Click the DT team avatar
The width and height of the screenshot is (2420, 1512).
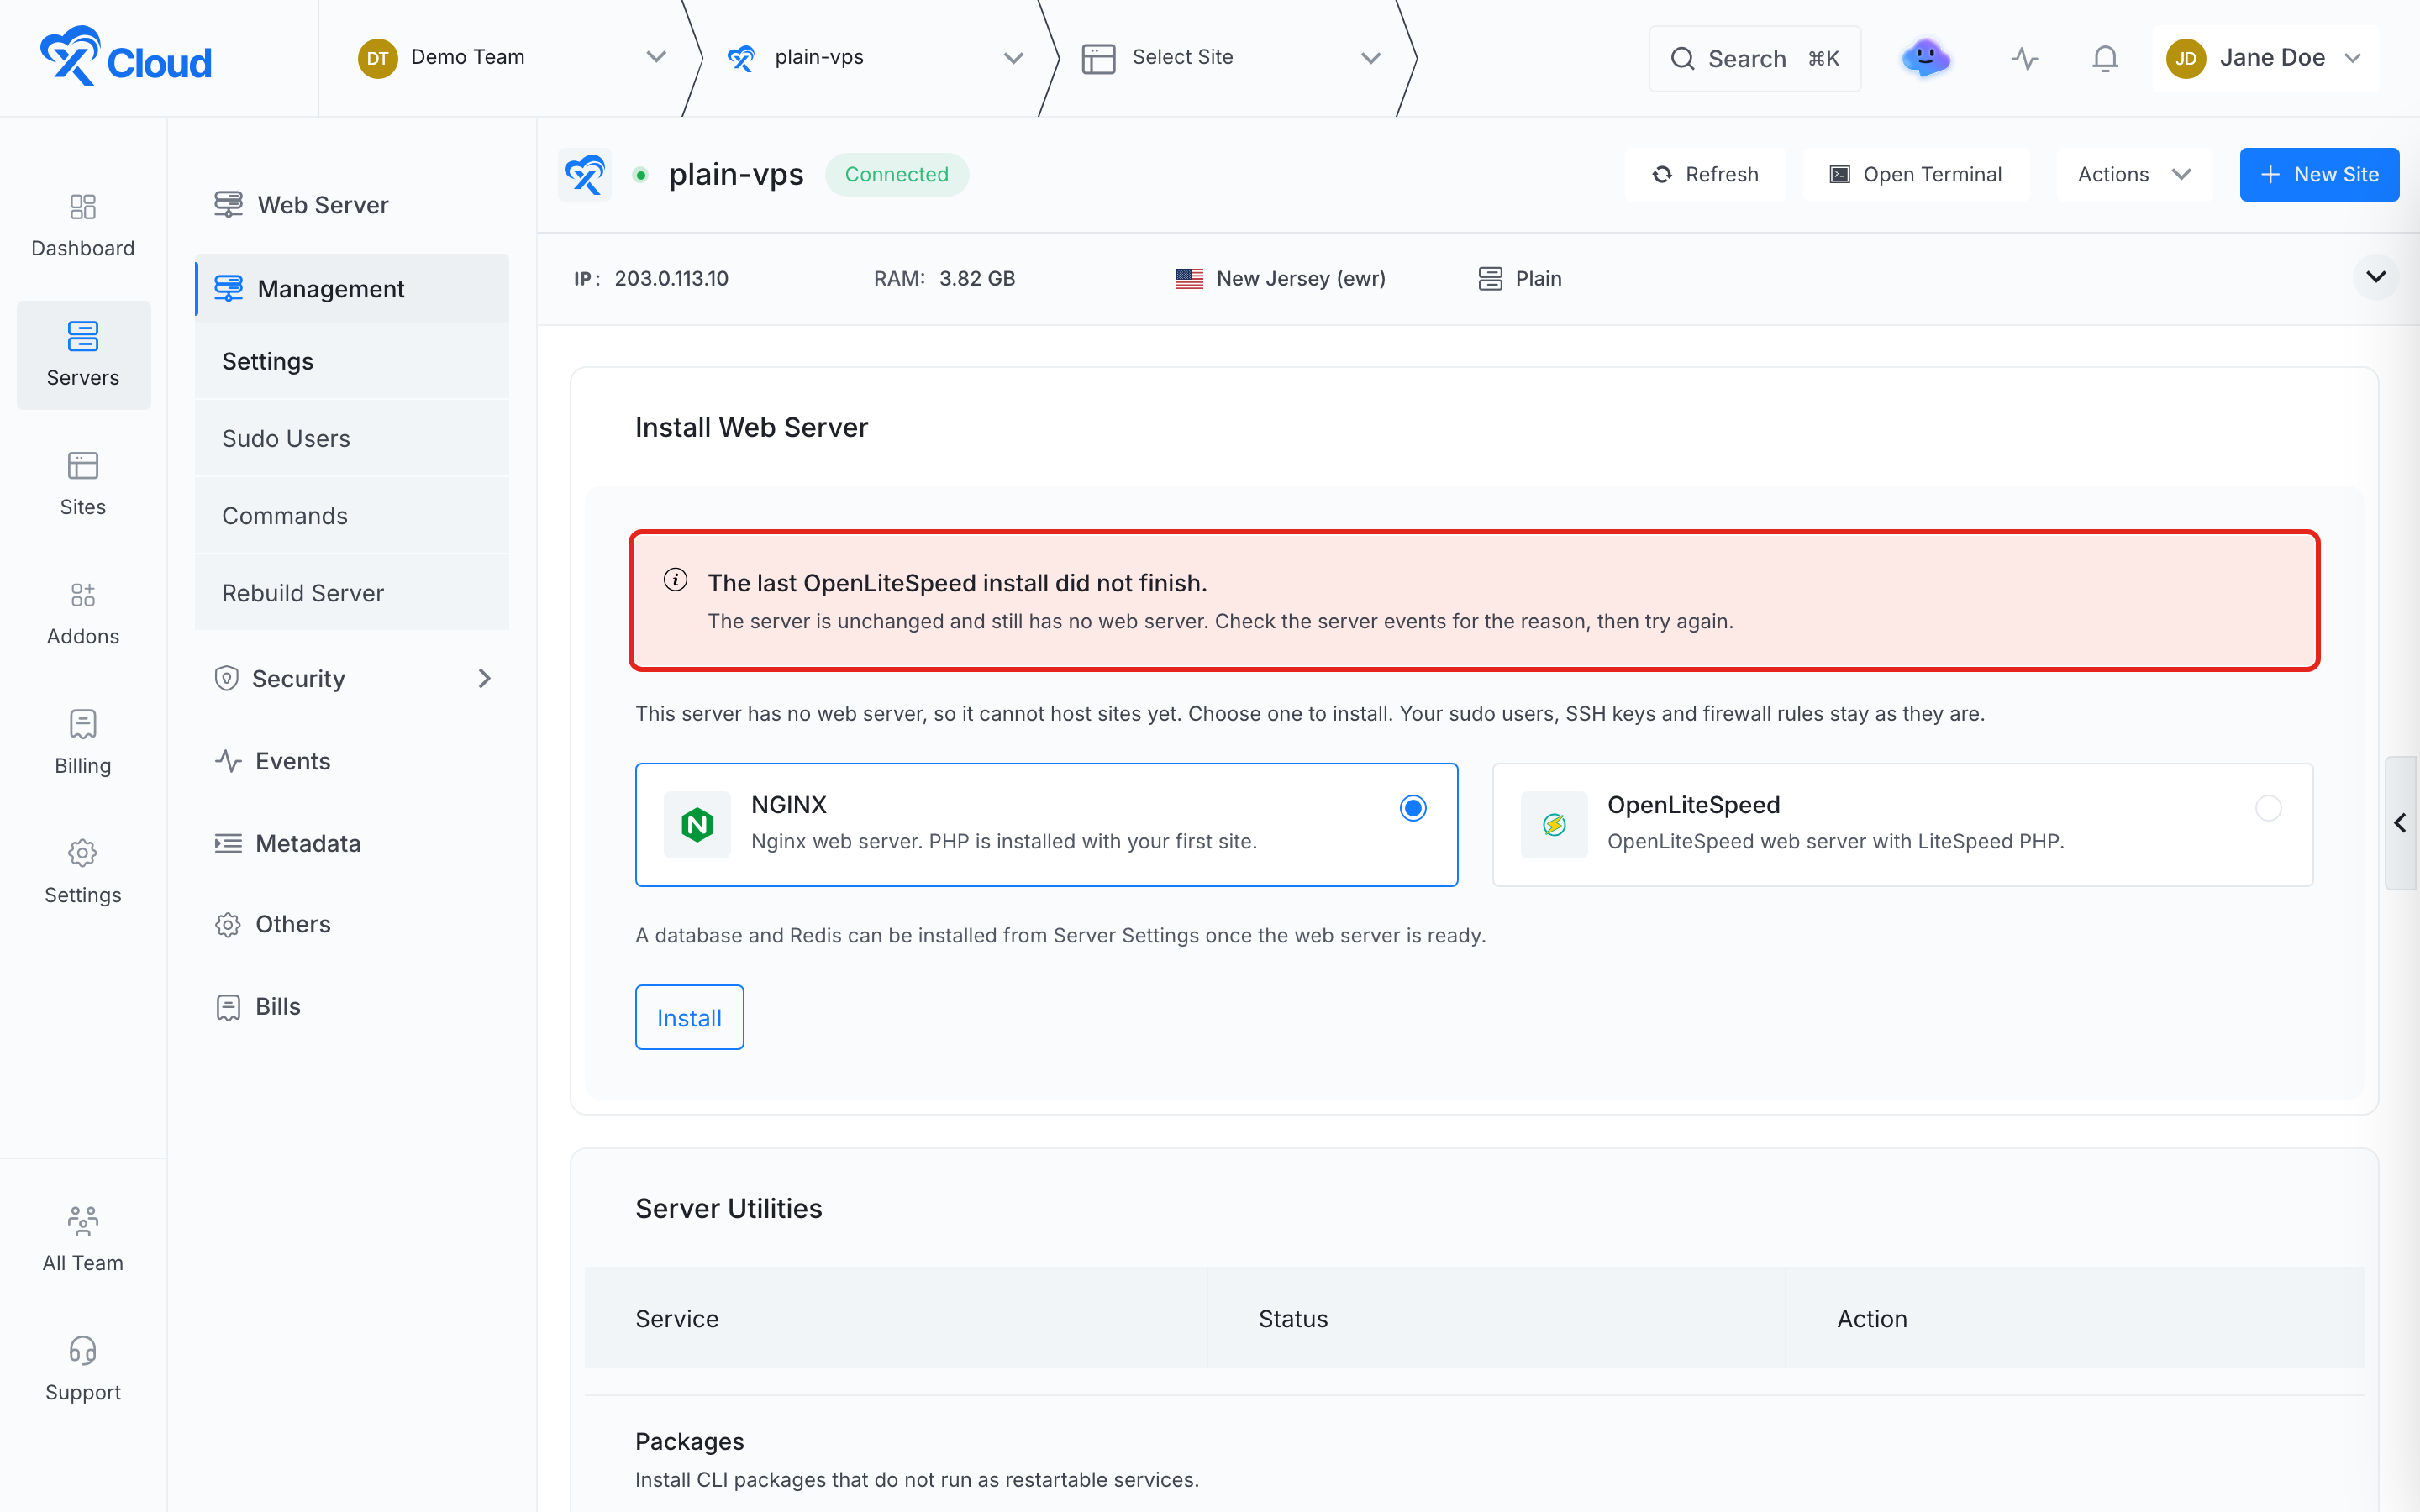pos(377,58)
